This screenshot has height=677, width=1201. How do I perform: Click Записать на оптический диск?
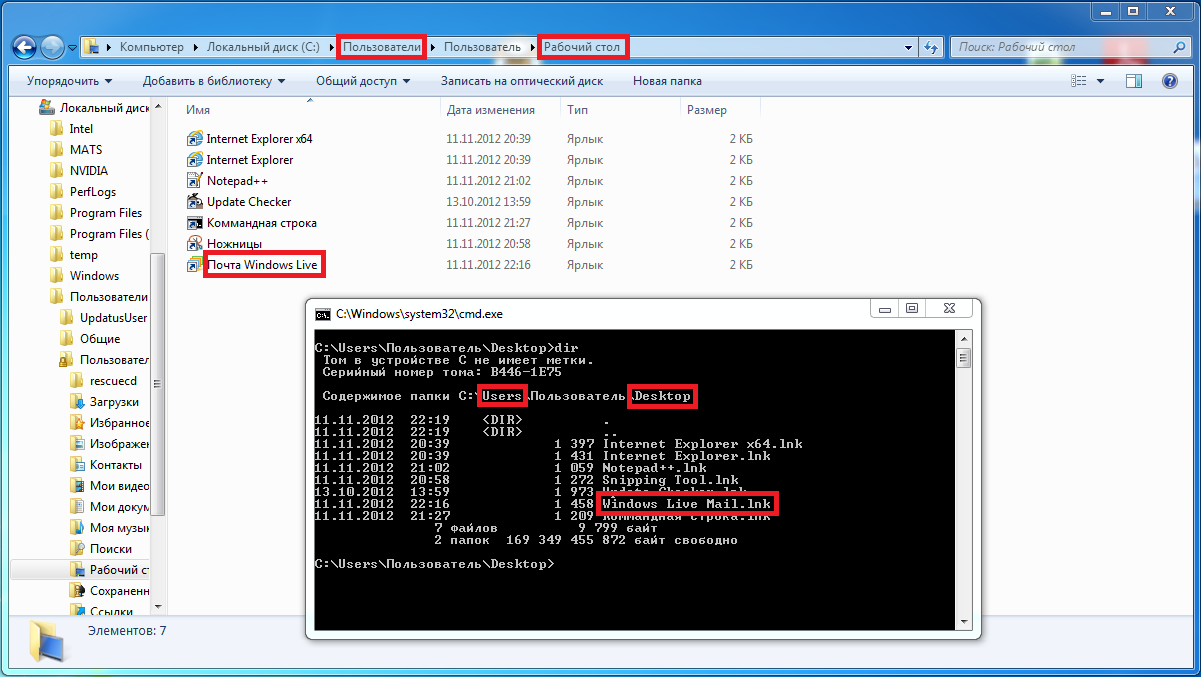(522, 81)
